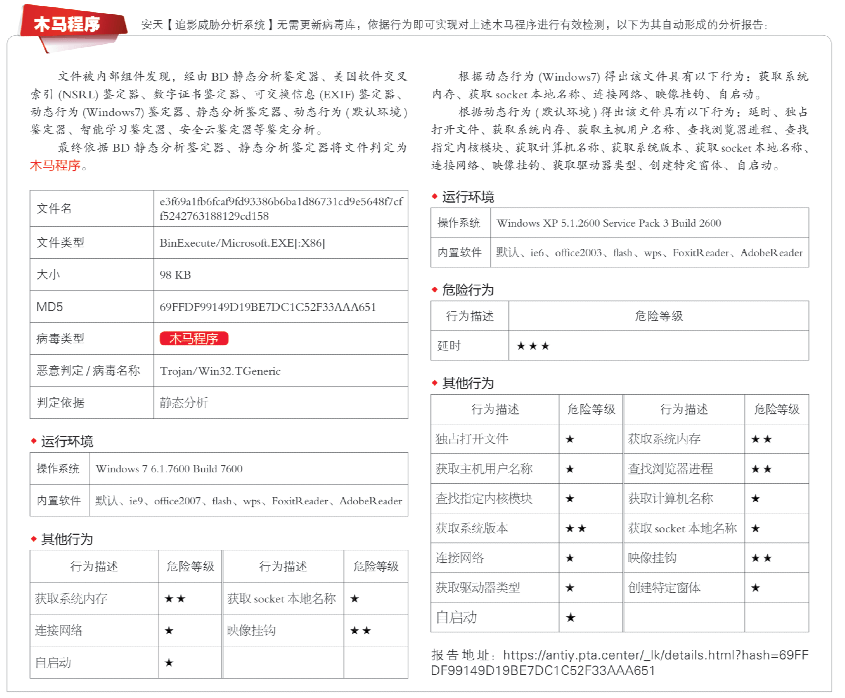Viewport: 845px width, 698px height.
Task: Click the 危险等级 header right of 行为描述 in 危险行为 table
Action: tap(659, 316)
